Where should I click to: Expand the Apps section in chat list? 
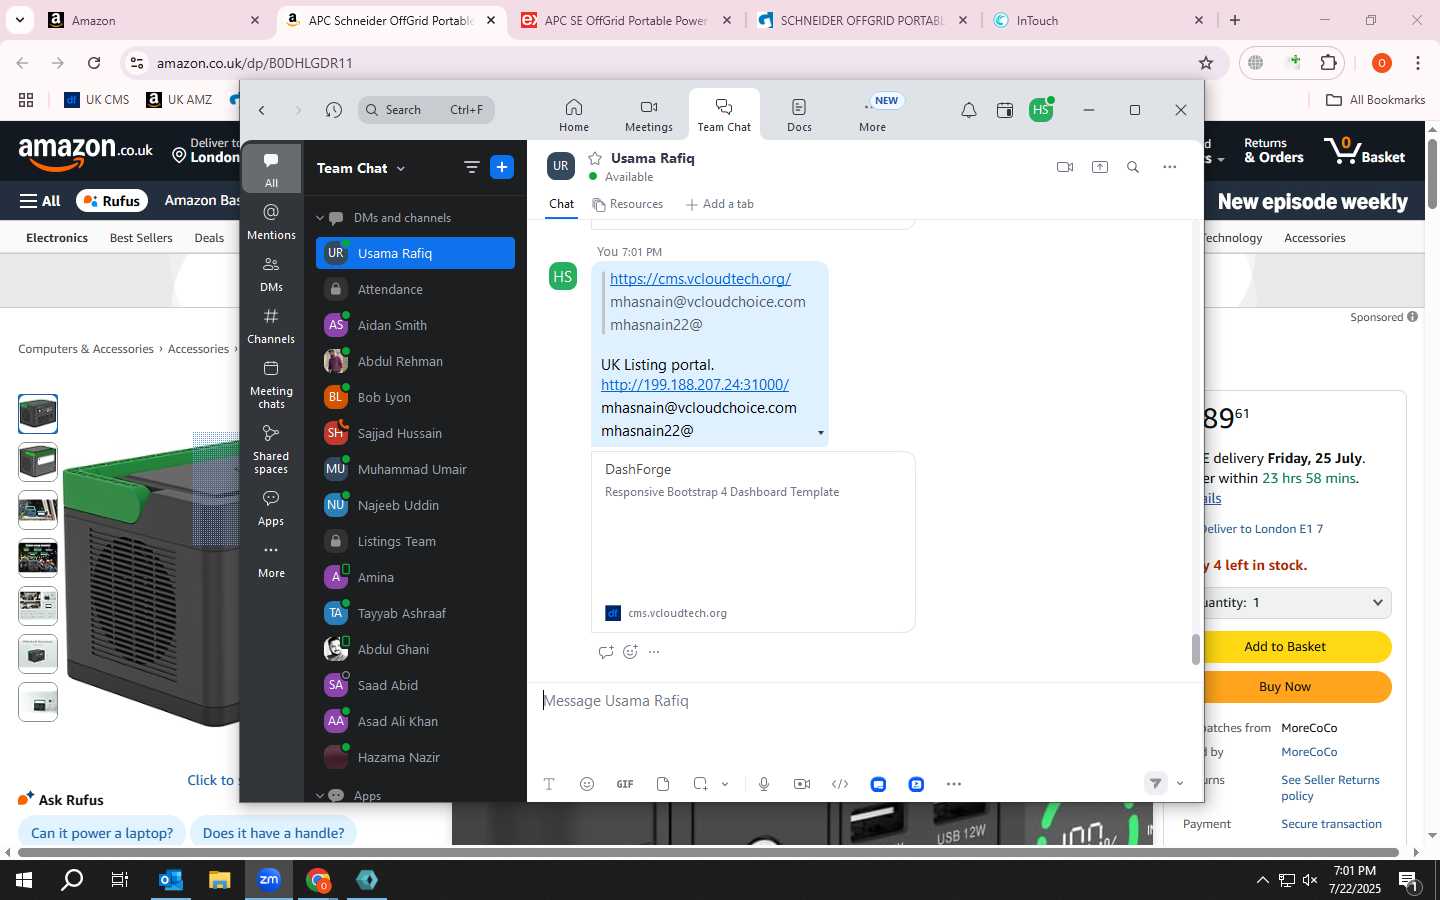320,796
